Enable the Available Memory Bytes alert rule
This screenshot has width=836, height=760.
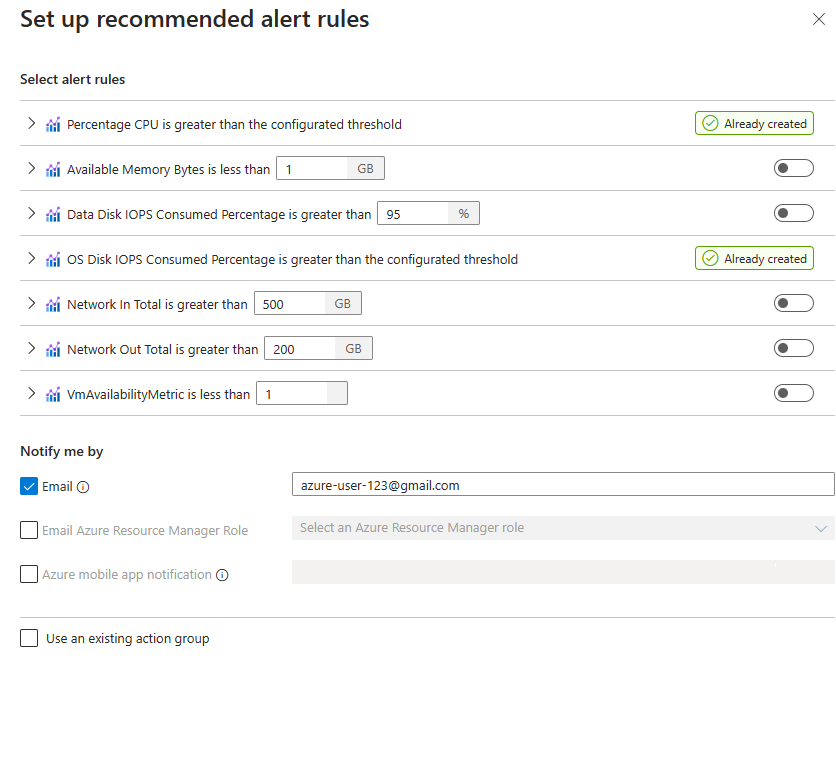point(793,169)
